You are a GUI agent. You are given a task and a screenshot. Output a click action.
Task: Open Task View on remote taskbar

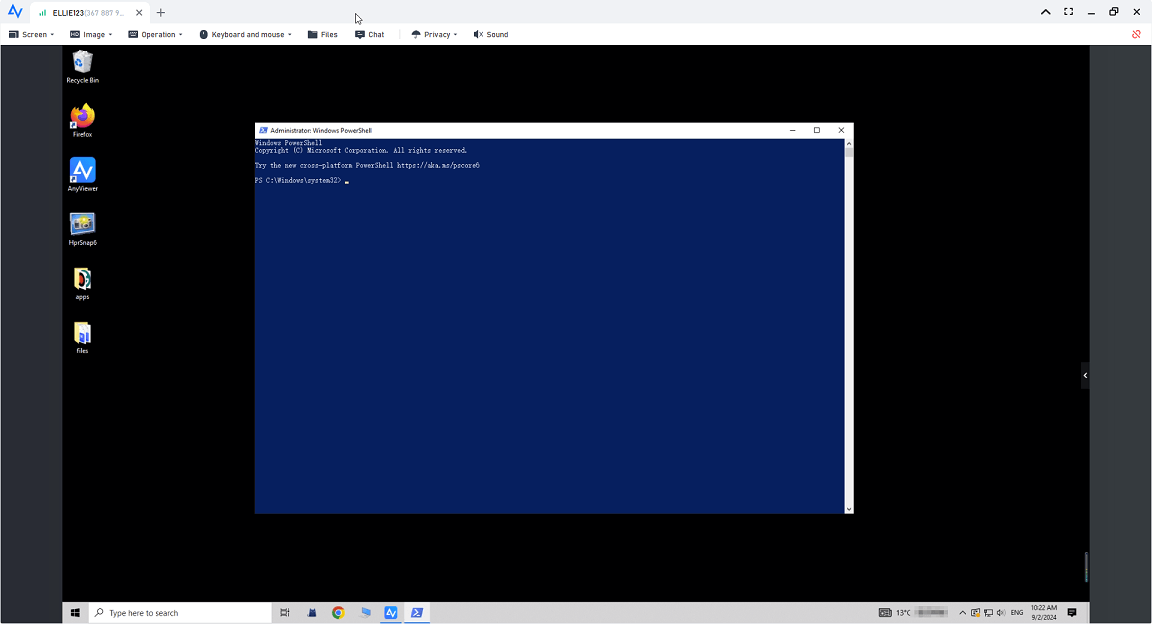click(x=285, y=612)
